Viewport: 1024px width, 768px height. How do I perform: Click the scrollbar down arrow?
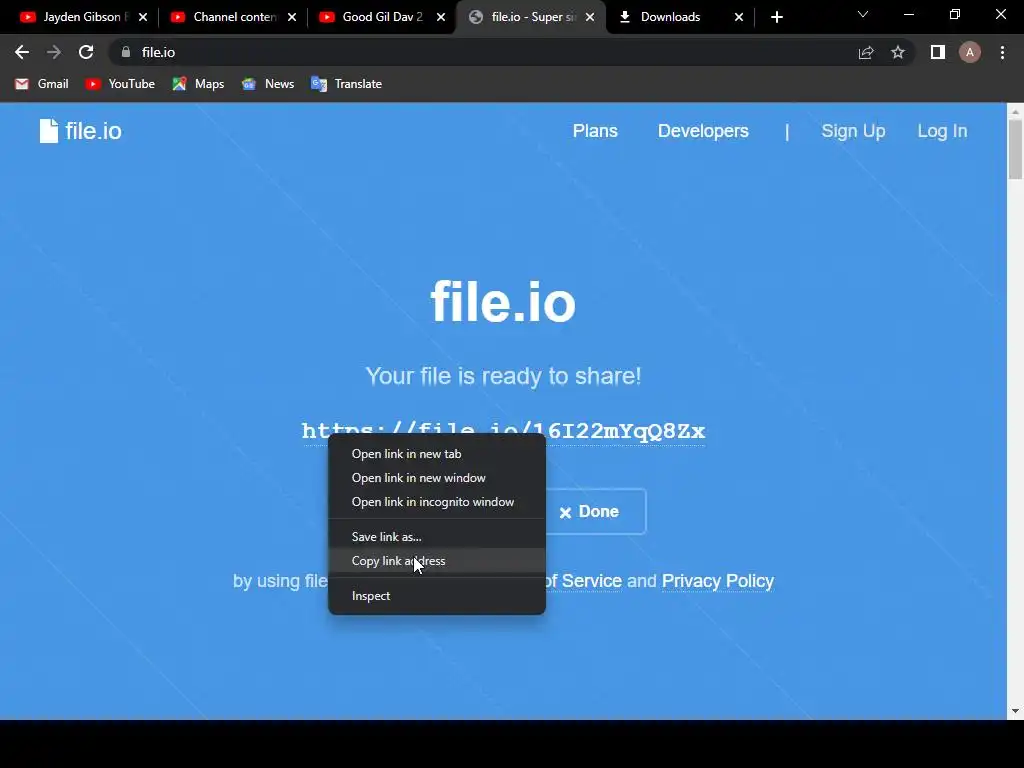1015,711
